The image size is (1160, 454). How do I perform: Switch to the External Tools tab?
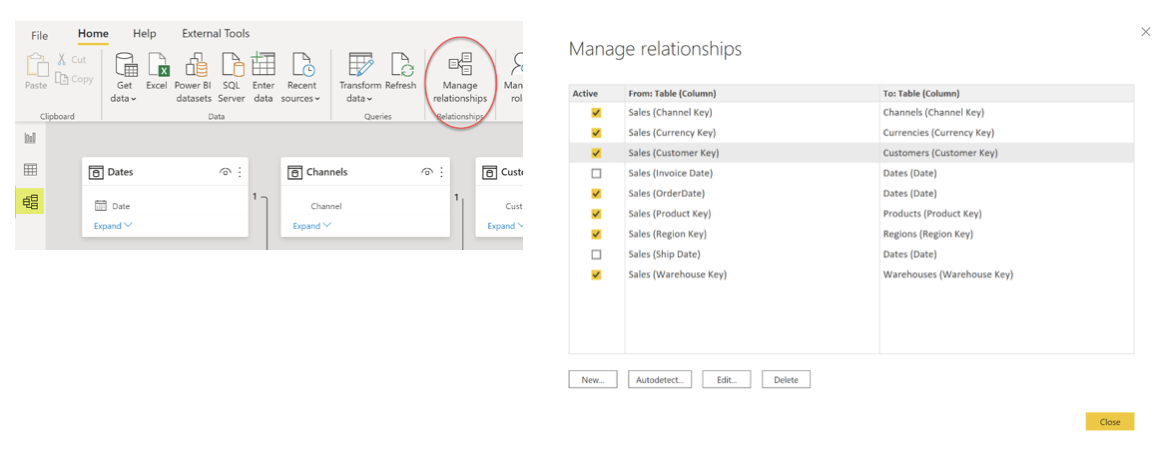coord(214,34)
